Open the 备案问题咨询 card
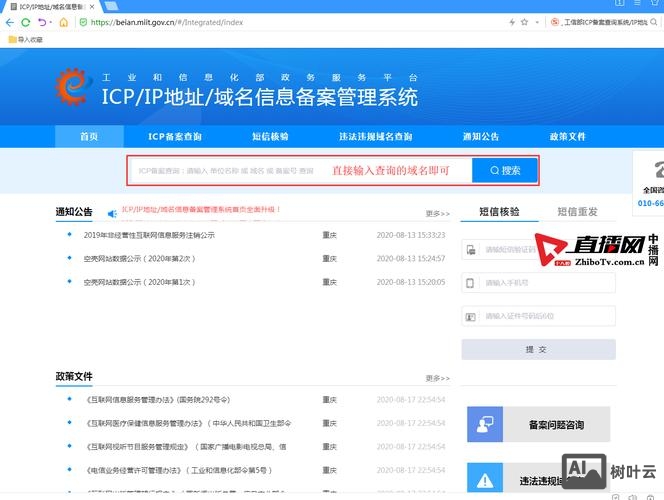This screenshot has height=500, width=664. [x=538, y=424]
